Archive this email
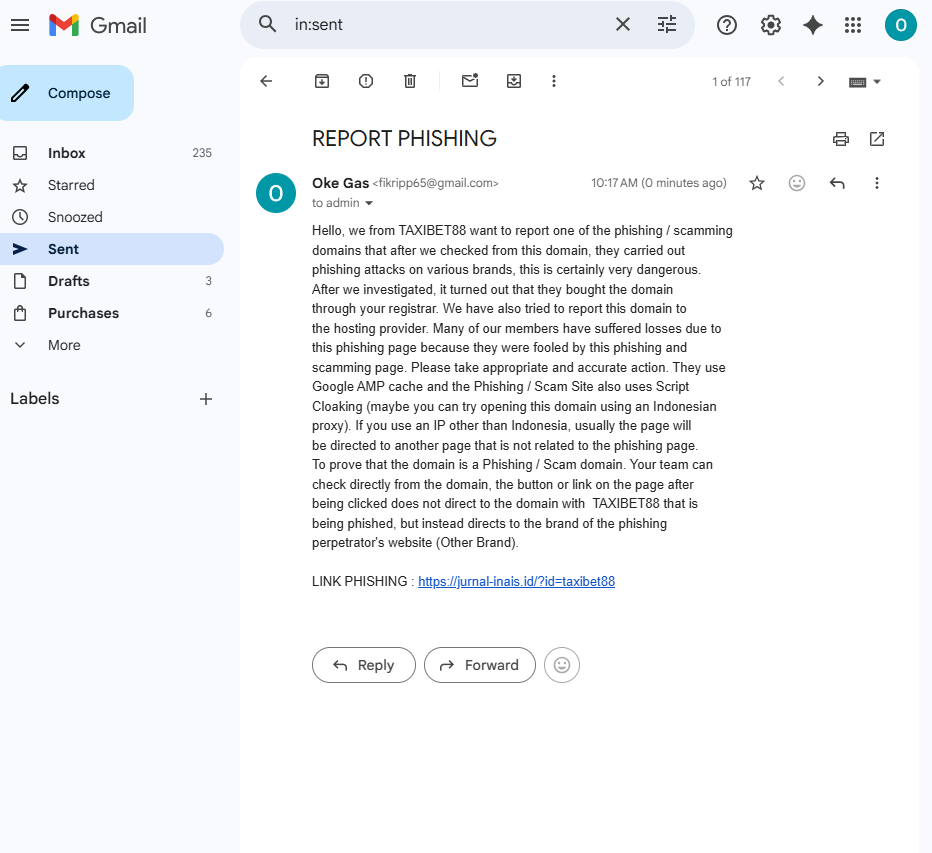Screen dimensions: 932x853 coord(322,81)
